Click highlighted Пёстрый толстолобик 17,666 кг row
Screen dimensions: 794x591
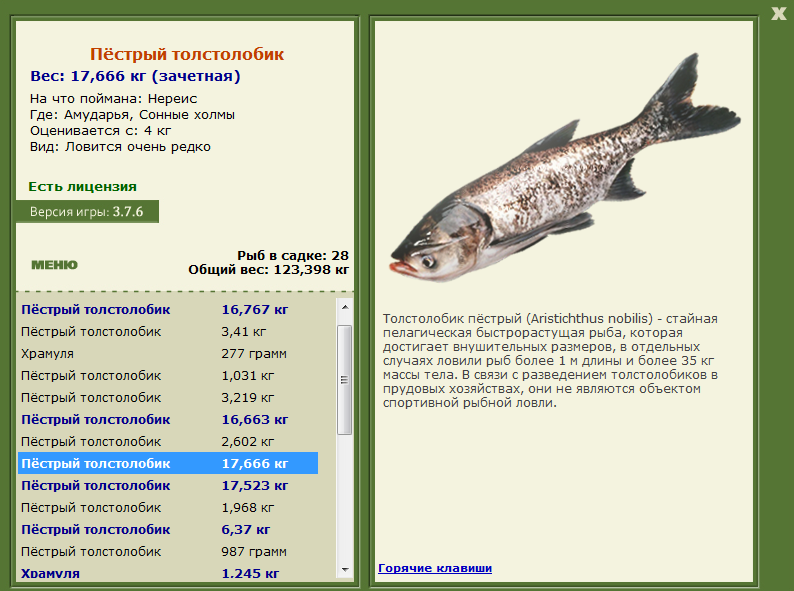(x=168, y=463)
